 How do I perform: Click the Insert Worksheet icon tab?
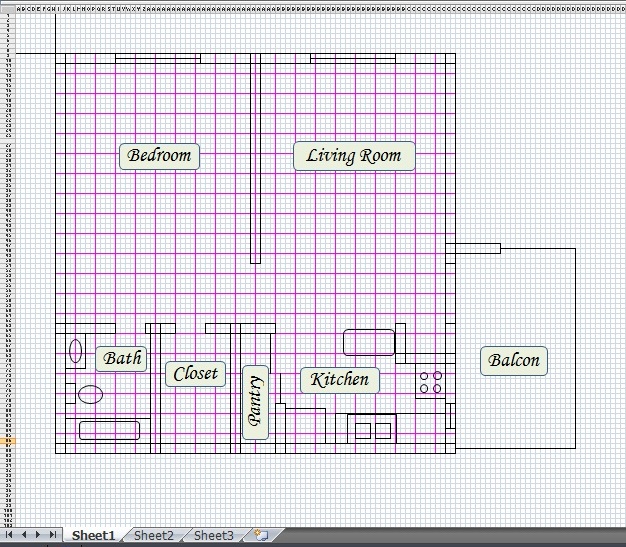261,535
